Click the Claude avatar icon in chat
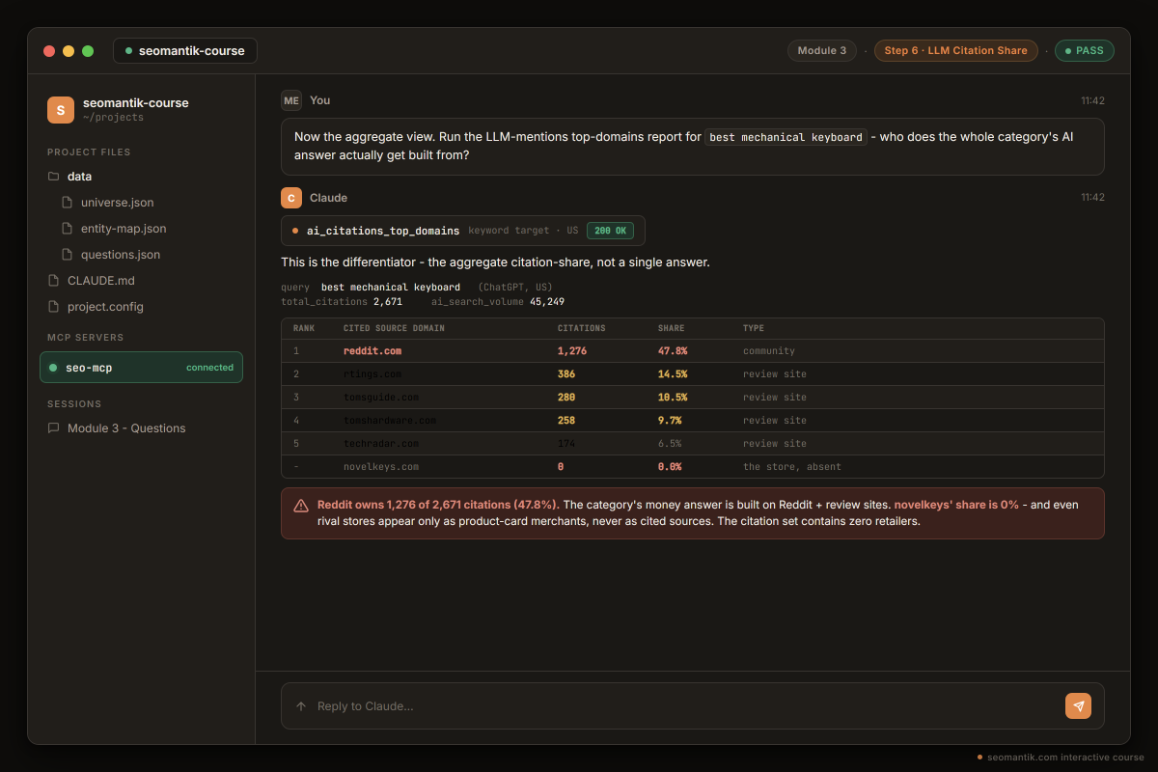 291,198
